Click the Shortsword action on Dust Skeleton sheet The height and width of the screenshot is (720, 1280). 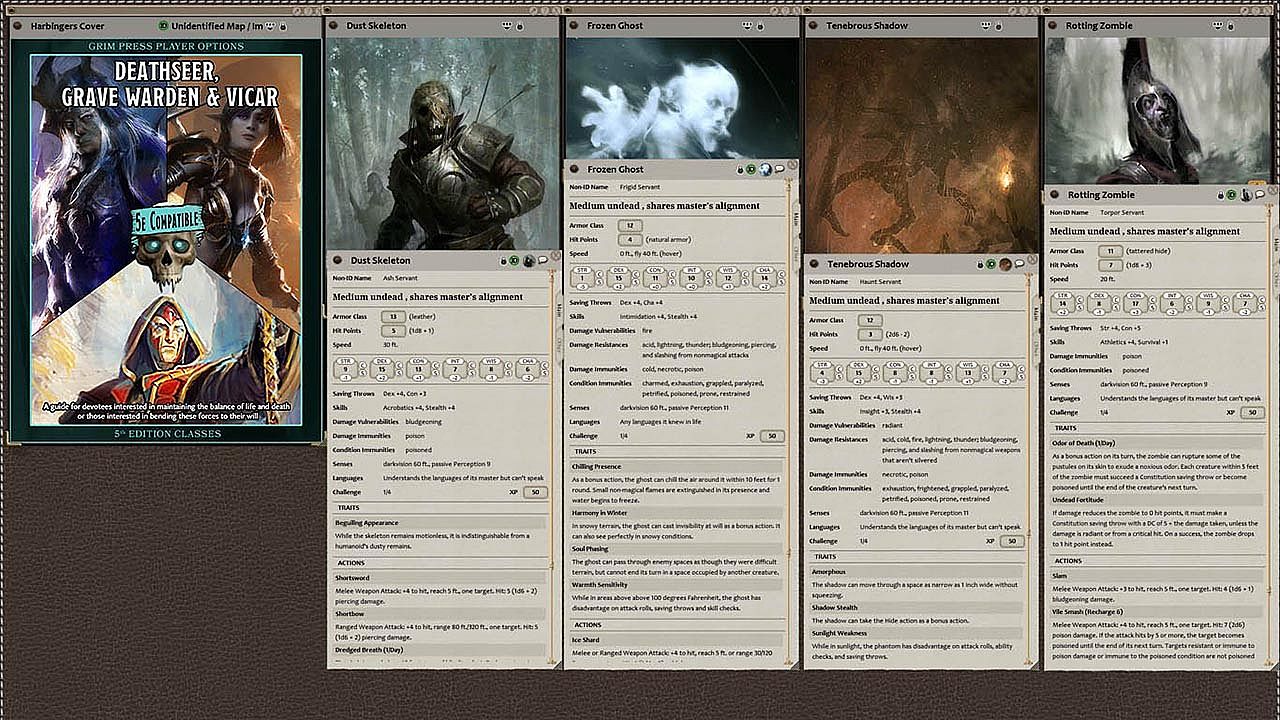pos(352,577)
